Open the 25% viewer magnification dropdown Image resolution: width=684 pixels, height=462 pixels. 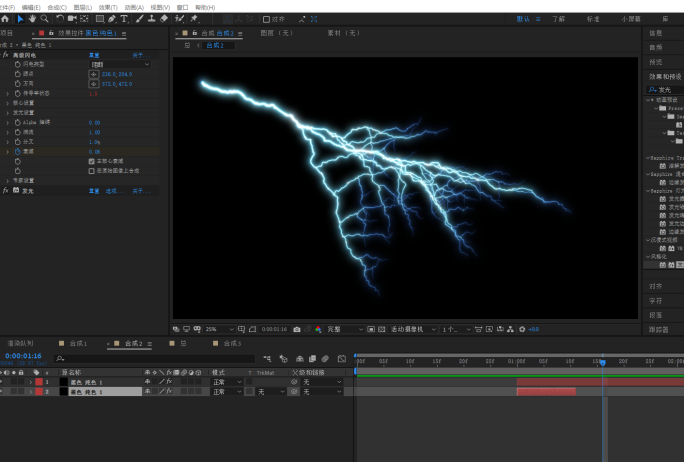pos(218,328)
